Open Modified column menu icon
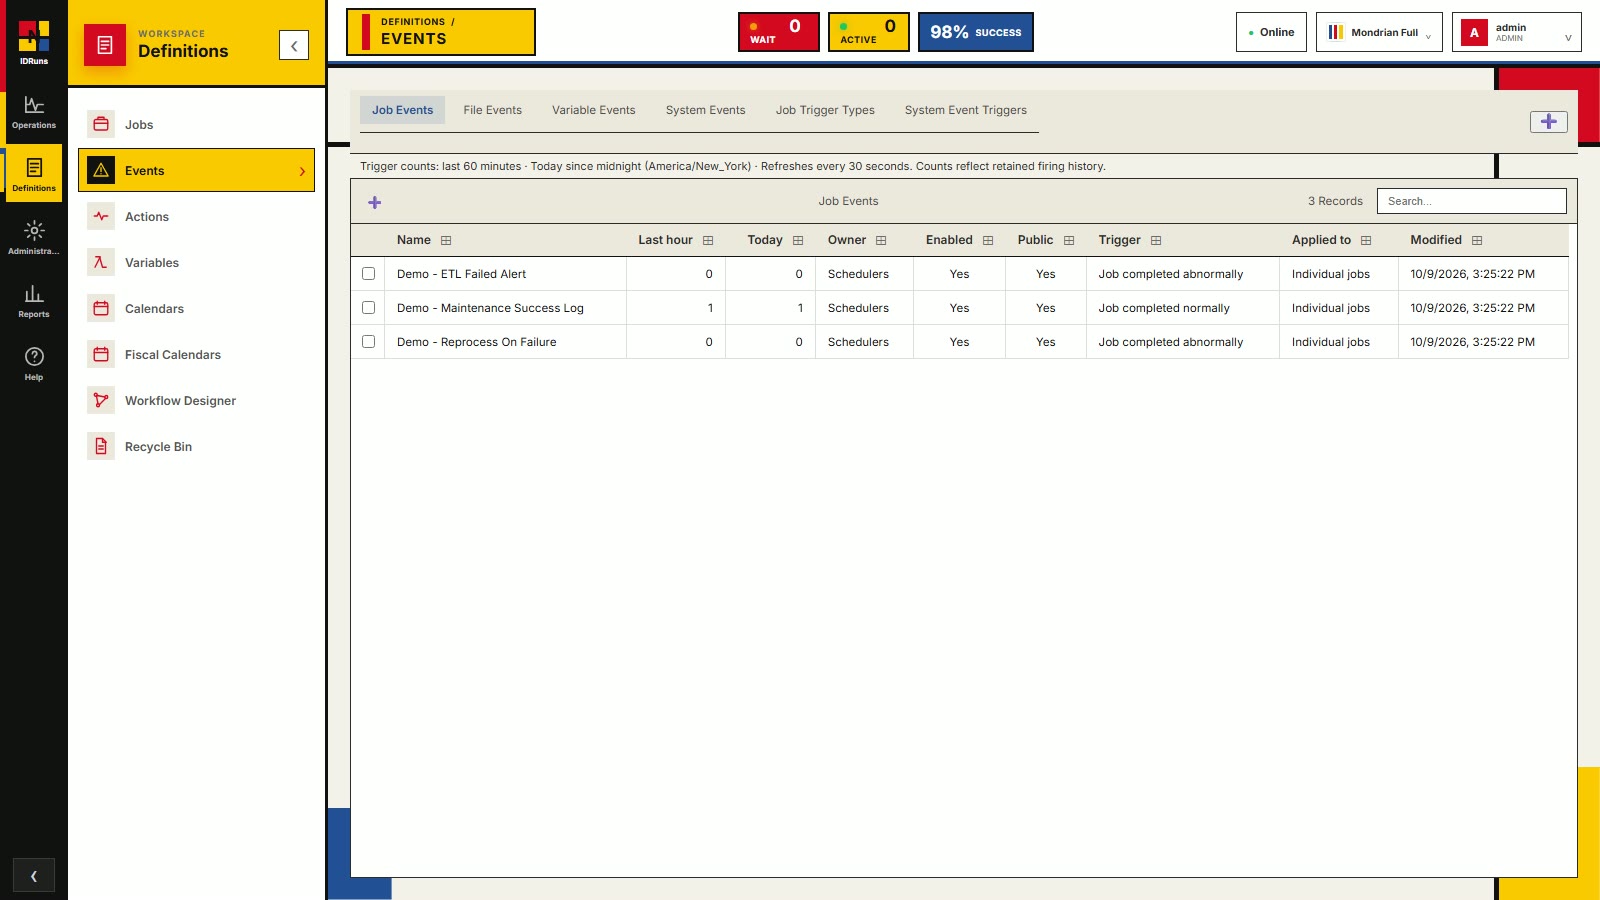 pos(1477,241)
